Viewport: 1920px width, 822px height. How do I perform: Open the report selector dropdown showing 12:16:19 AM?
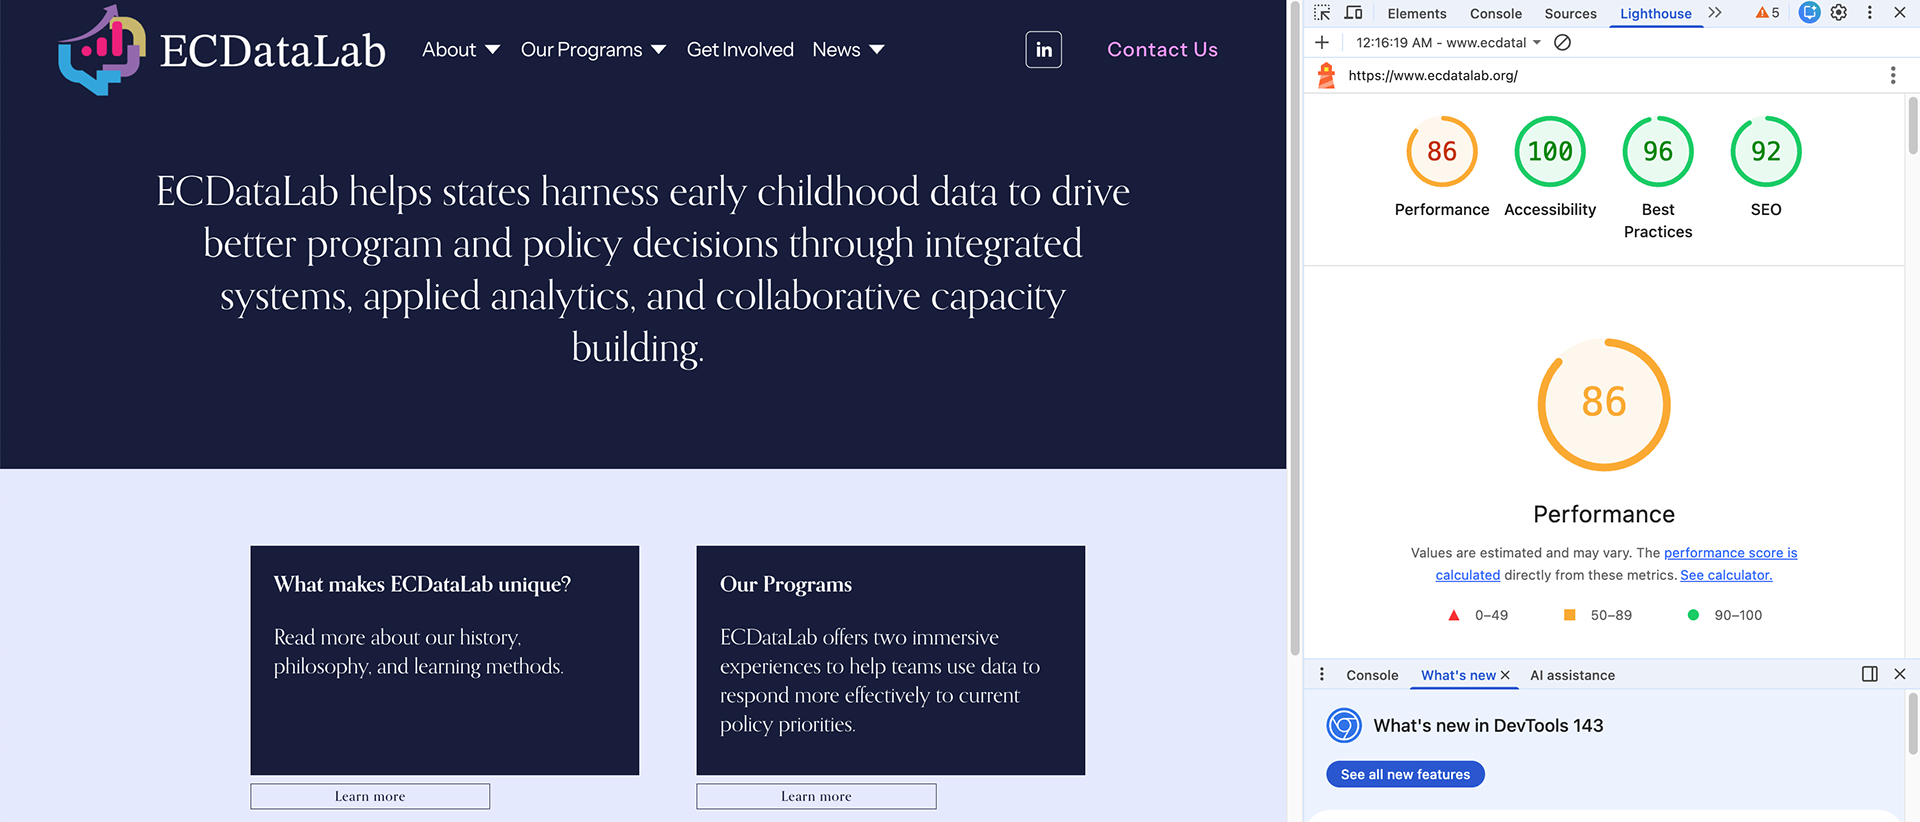(x=1448, y=42)
